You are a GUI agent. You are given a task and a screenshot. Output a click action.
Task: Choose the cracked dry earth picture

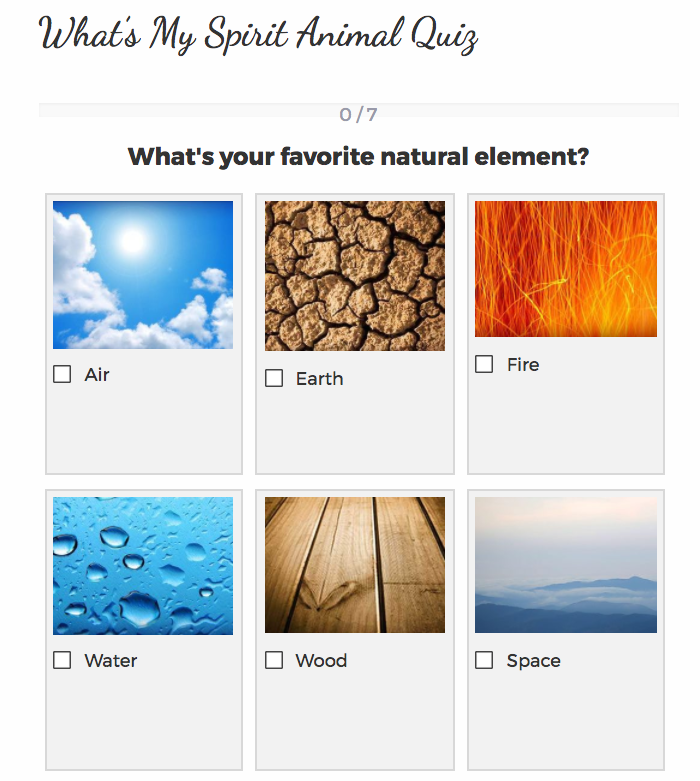[355, 276]
